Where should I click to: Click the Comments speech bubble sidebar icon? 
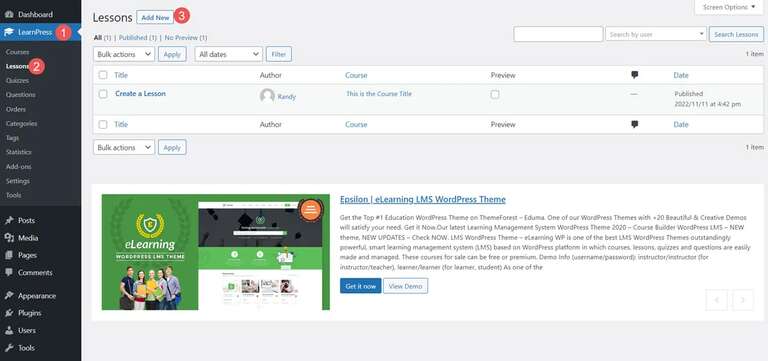point(9,273)
